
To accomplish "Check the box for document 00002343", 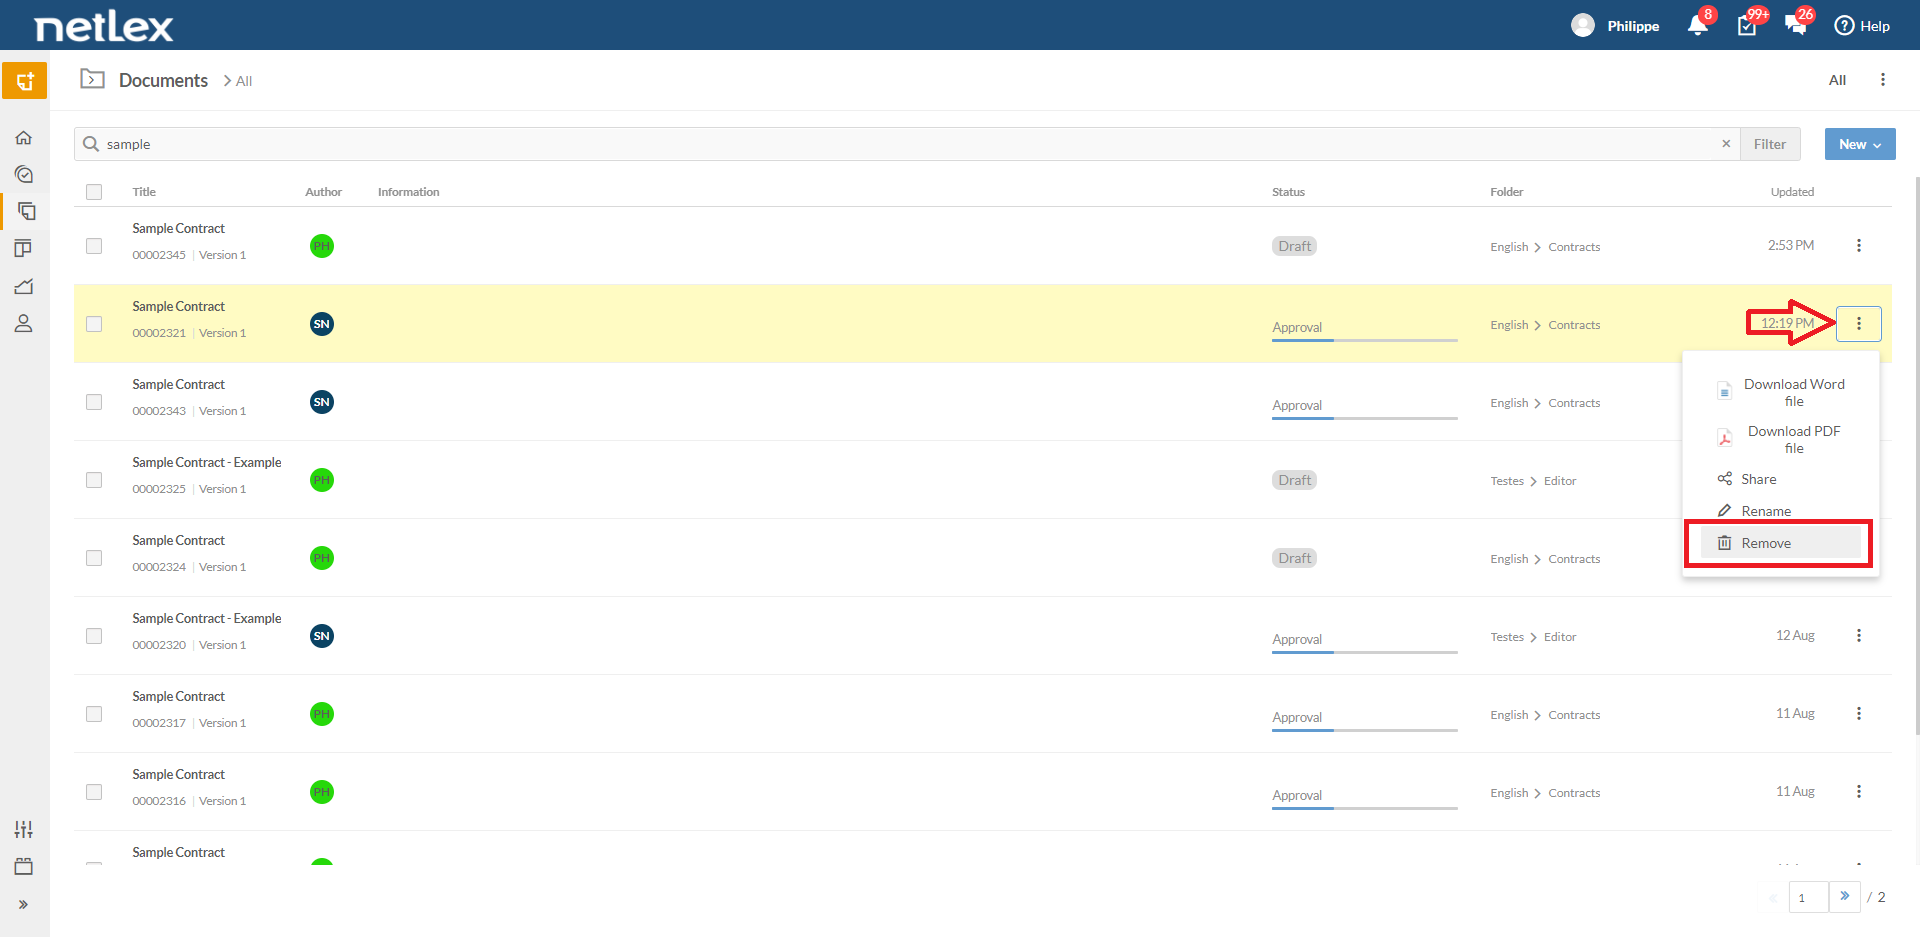I will coord(94,402).
